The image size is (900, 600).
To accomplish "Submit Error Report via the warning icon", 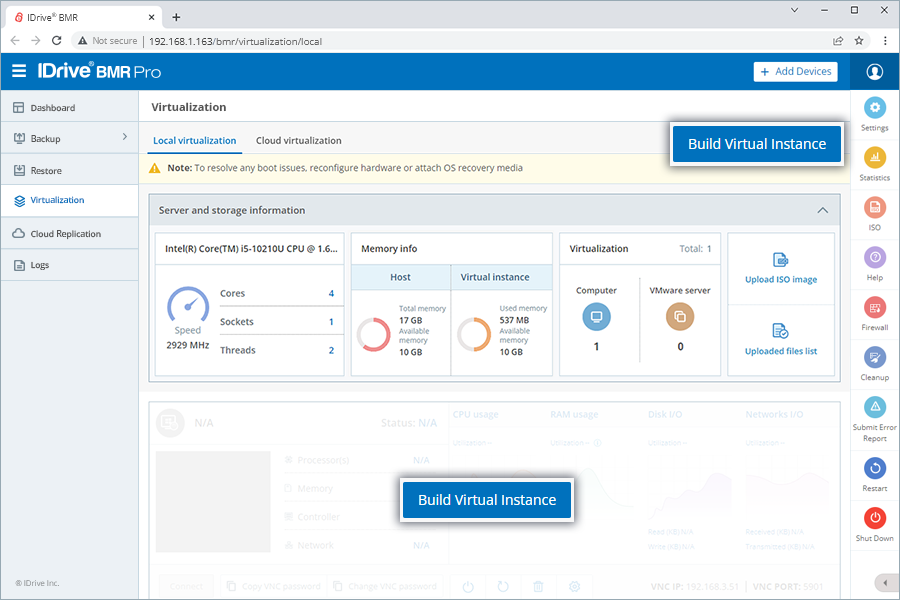I will [x=875, y=407].
